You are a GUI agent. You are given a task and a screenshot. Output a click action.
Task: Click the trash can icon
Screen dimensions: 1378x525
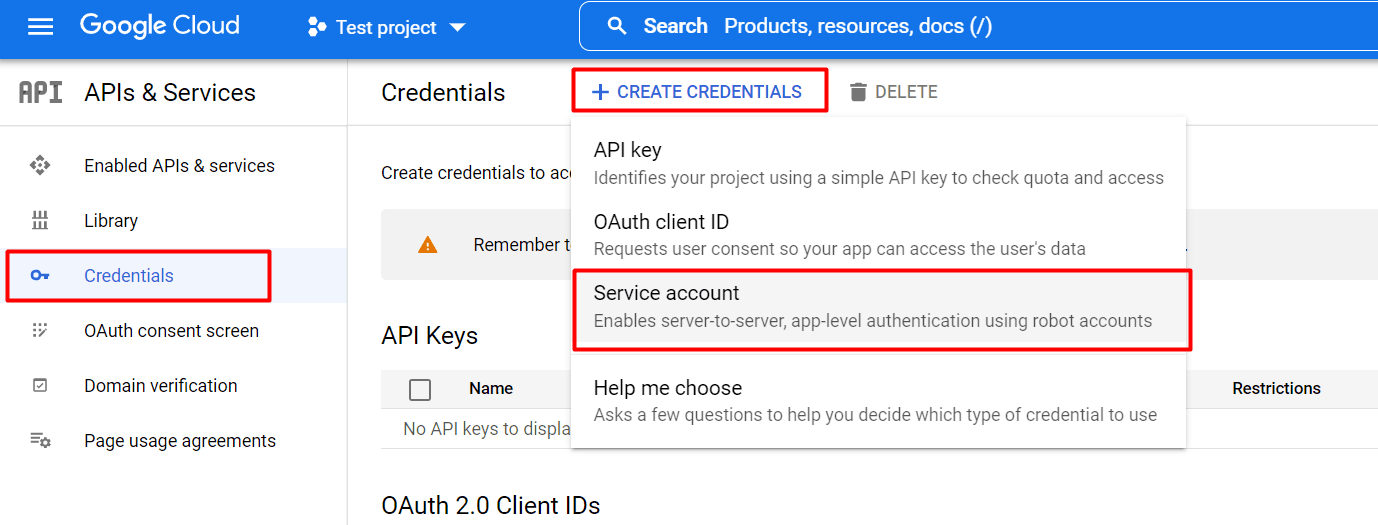(x=858, y=92)
